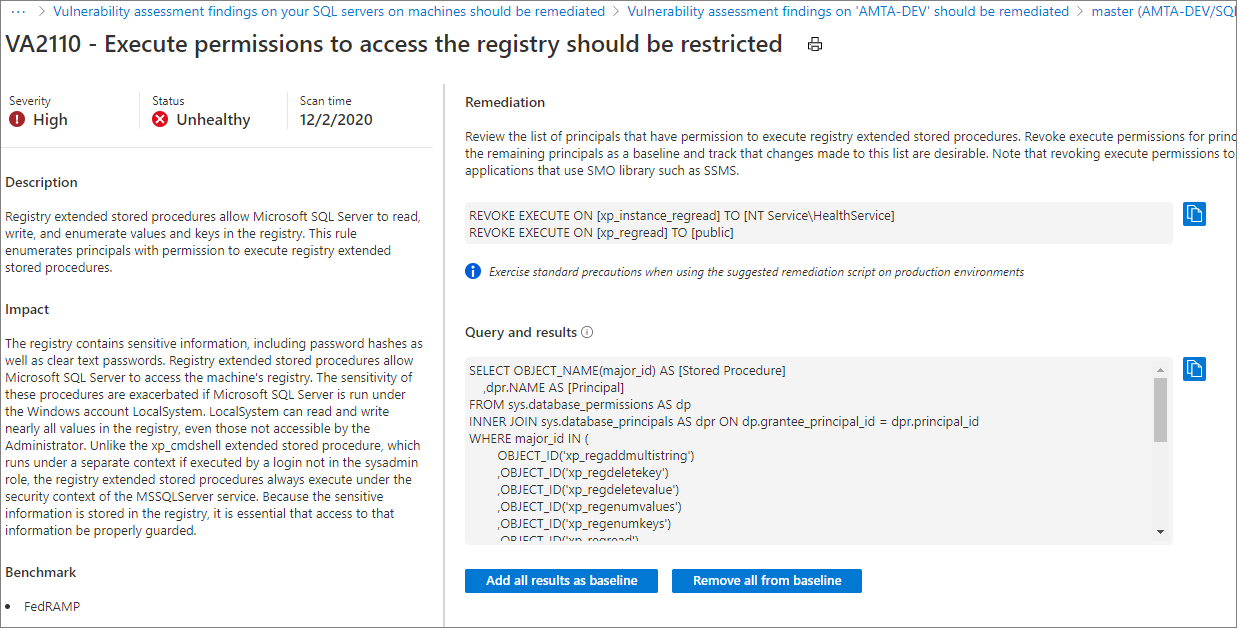Go to the 'AMTA-DEV' findings breadcrumb
Screen dimensions: 1239x631
point(848,12)
